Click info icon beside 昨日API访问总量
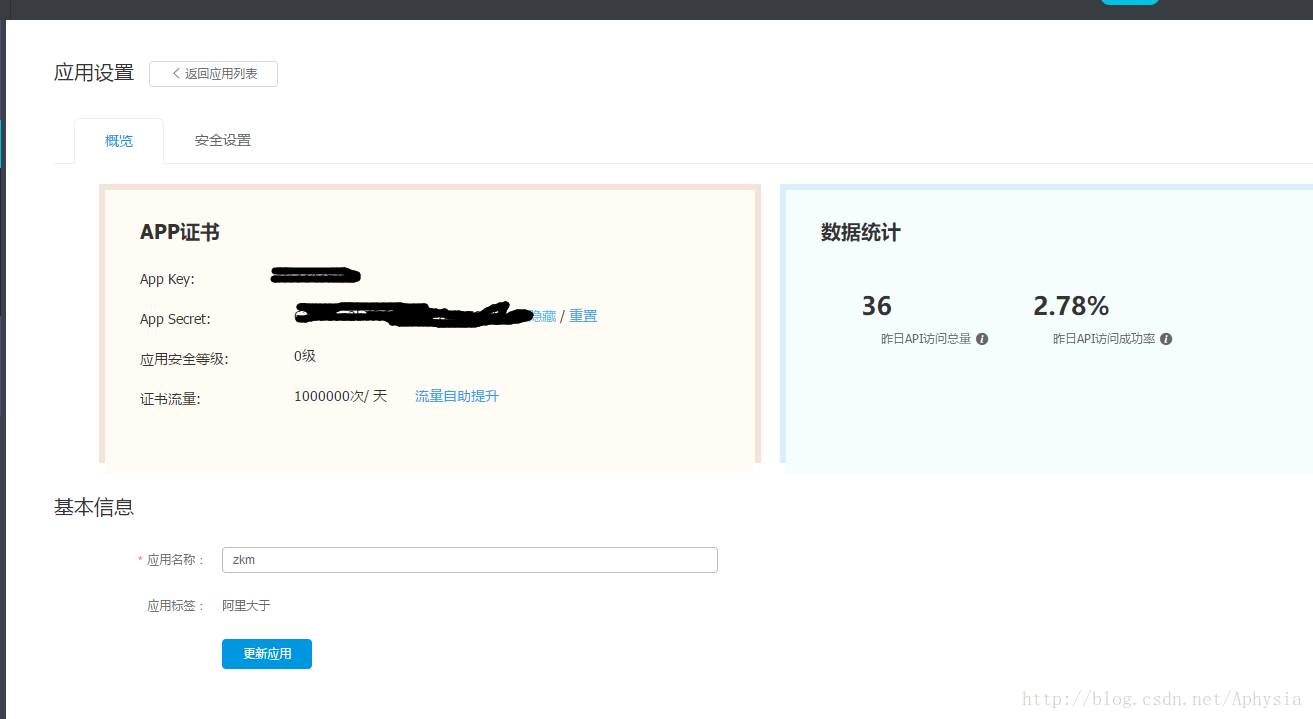This screenshot has height=719, width=1313. pyautogui.click(x=982, y=339)
